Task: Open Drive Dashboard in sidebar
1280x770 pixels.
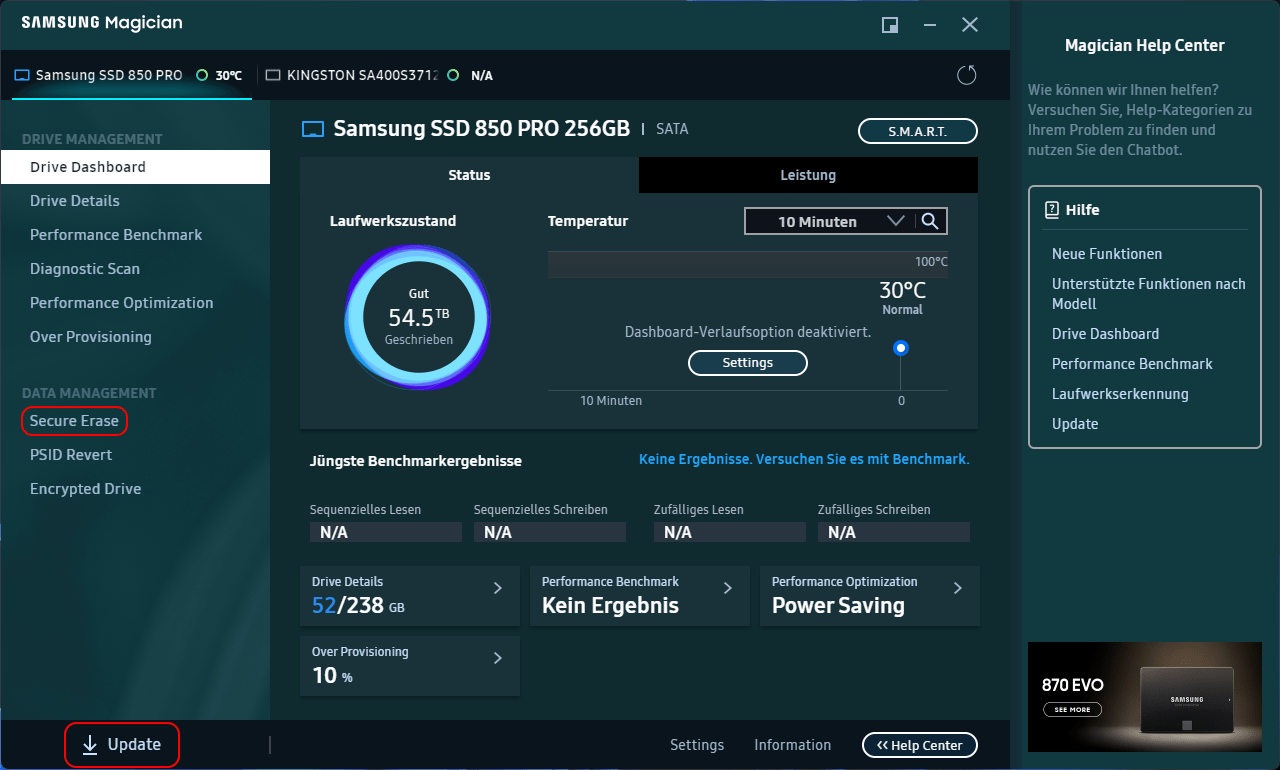Action: click(x=135, y=167)
